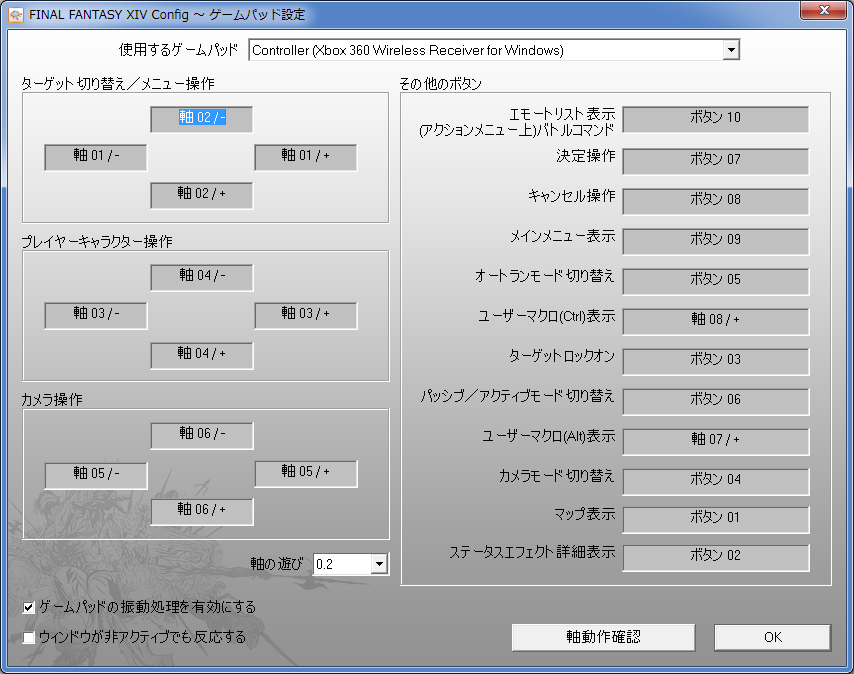
Task: Toggle ゲームパッドの振動処理を有効にする checkbox
Action: point(28,607)
